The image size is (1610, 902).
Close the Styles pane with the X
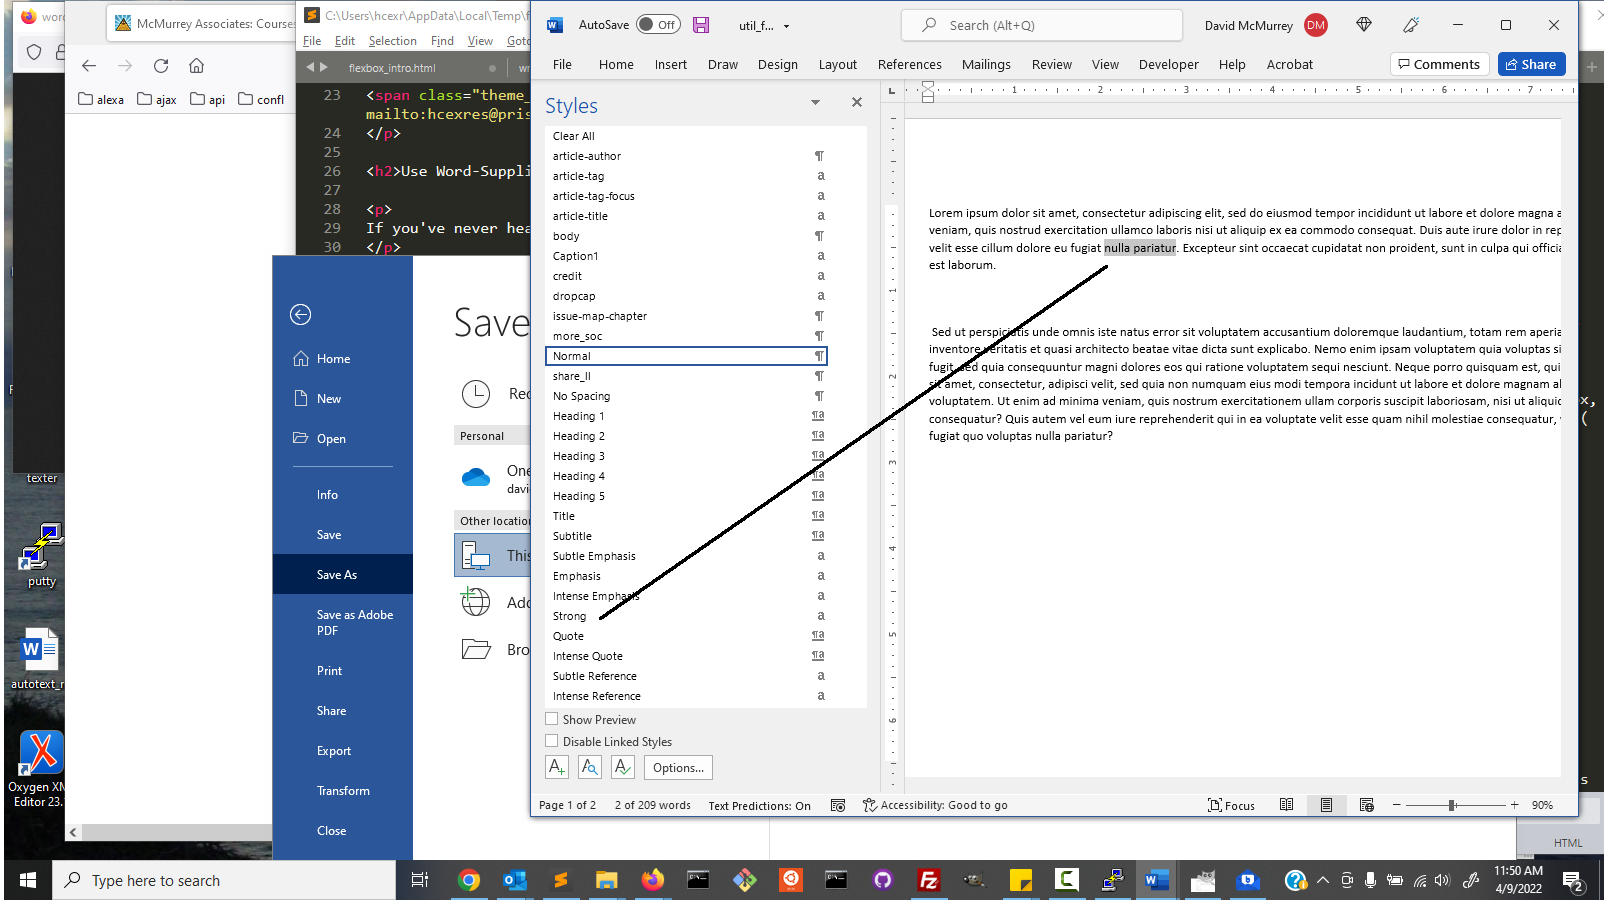click(x=856, y=102)
